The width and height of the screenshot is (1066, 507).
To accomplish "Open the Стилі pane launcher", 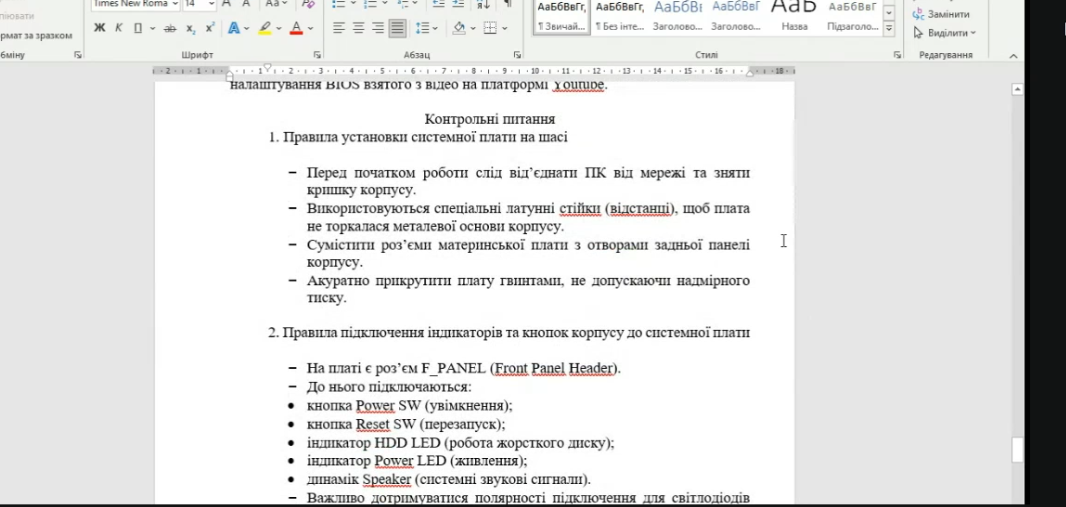I will (x=895, y=55).
